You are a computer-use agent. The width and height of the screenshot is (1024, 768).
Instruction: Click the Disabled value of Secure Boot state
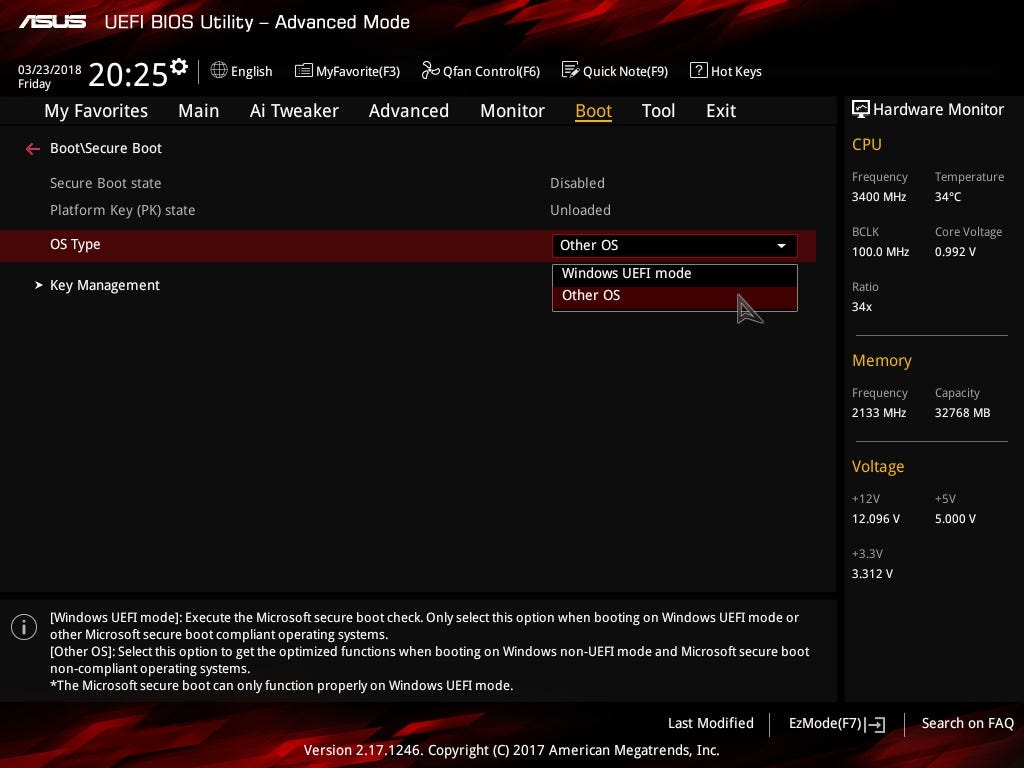point(577,184)
